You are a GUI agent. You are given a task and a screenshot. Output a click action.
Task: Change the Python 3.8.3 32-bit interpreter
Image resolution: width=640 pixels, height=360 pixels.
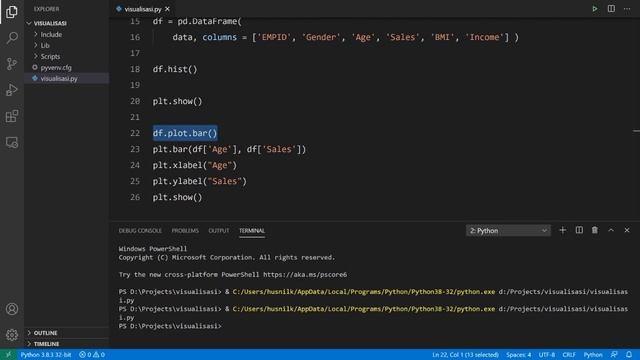tap(46, 354)
